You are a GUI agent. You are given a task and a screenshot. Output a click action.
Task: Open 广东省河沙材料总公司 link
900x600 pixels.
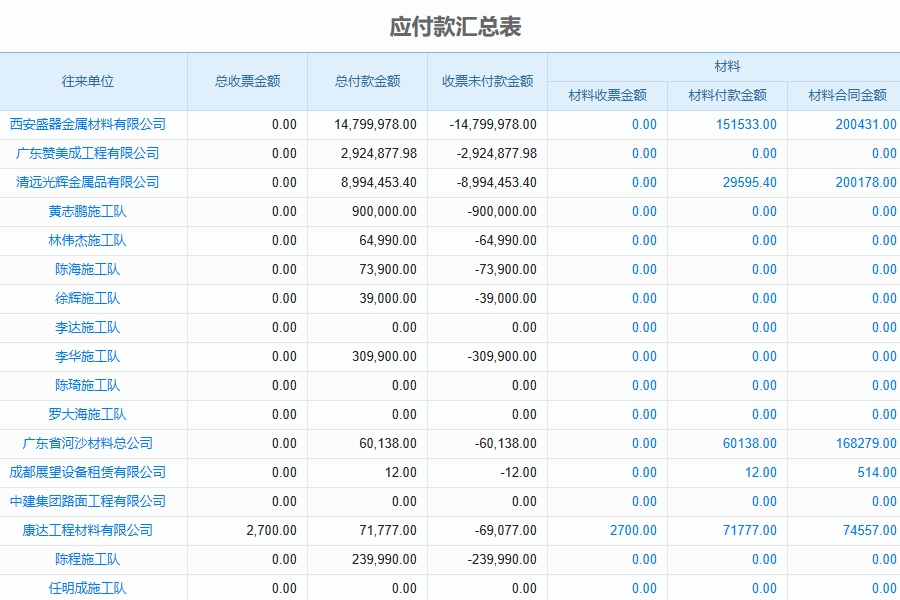point(94,443)
